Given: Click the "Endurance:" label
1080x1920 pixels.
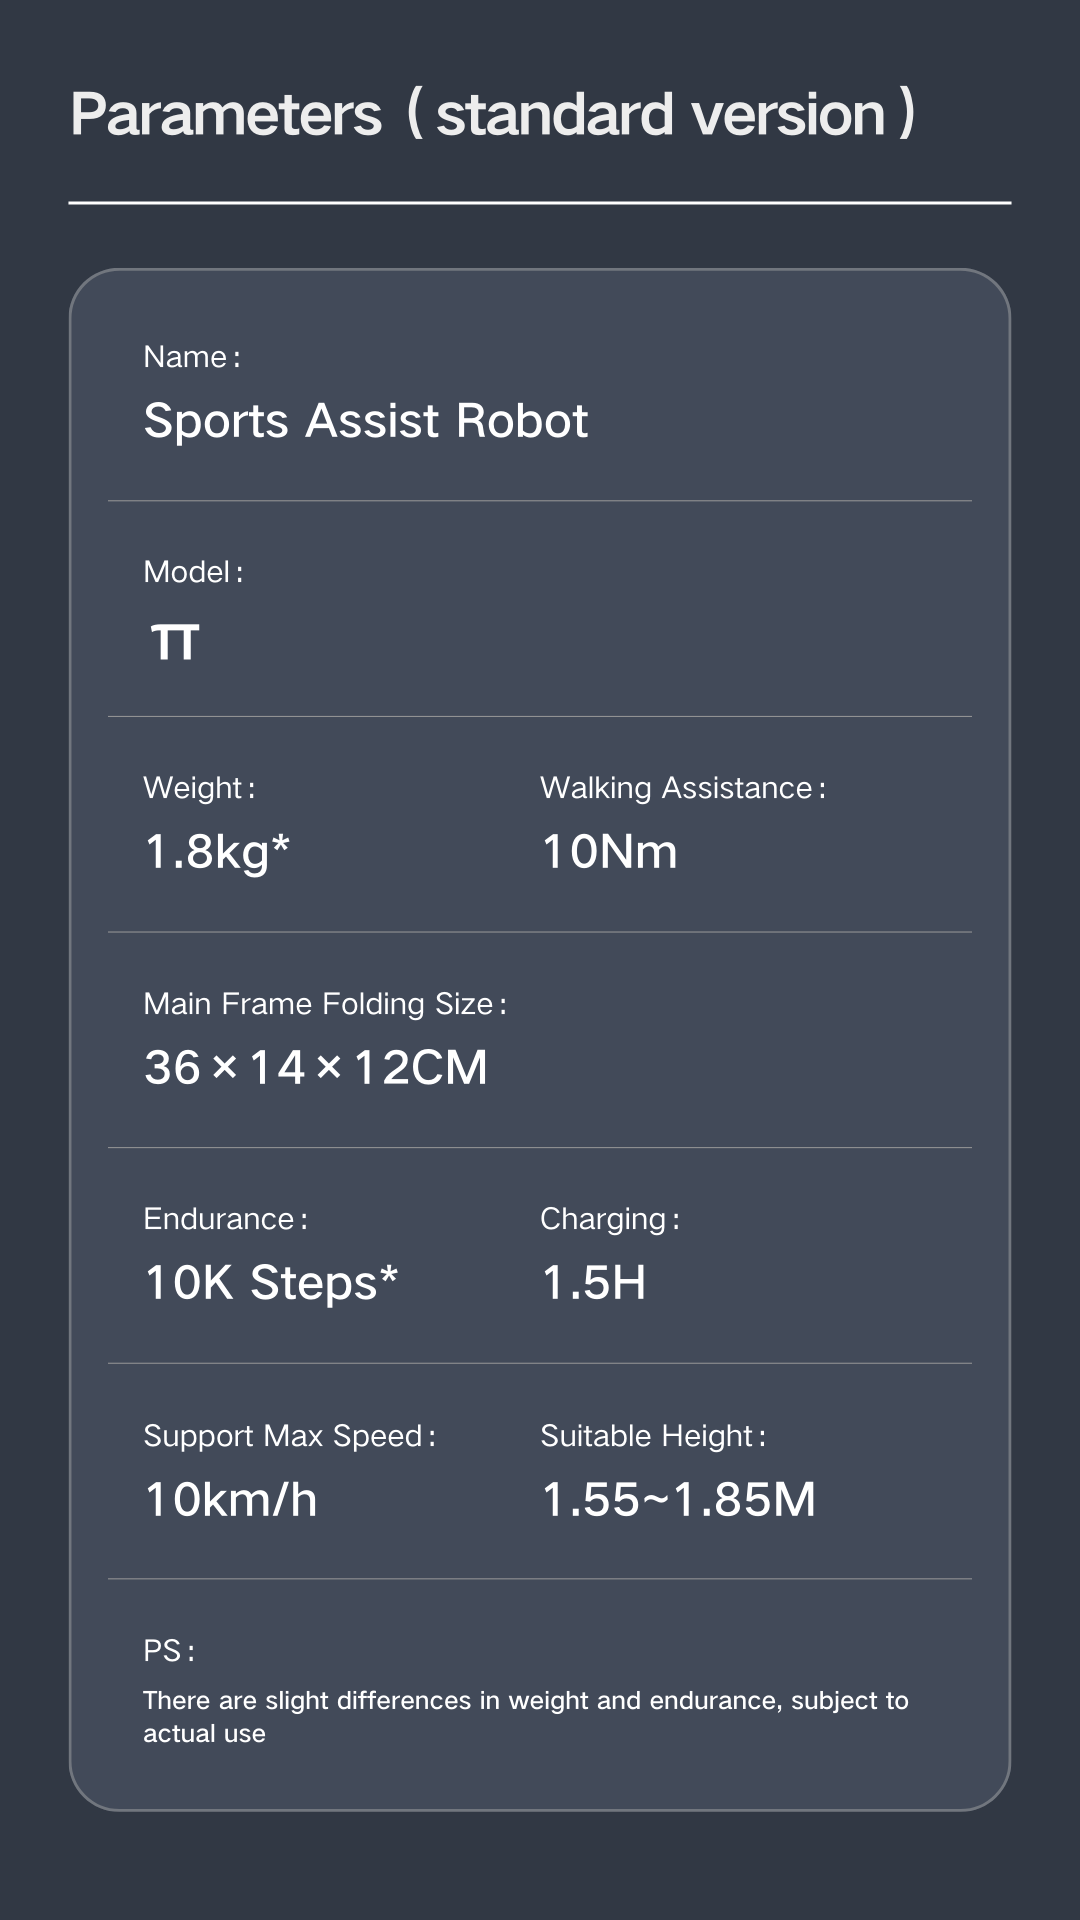Looking at the screenshot, I should click(x=225, y=1219).
